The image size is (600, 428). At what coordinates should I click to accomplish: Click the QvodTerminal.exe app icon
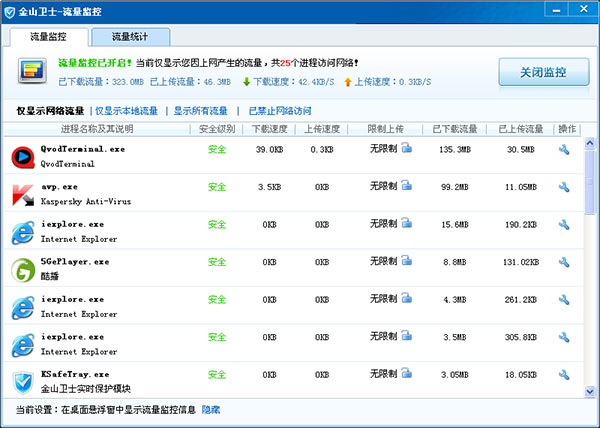coord(23,157)
